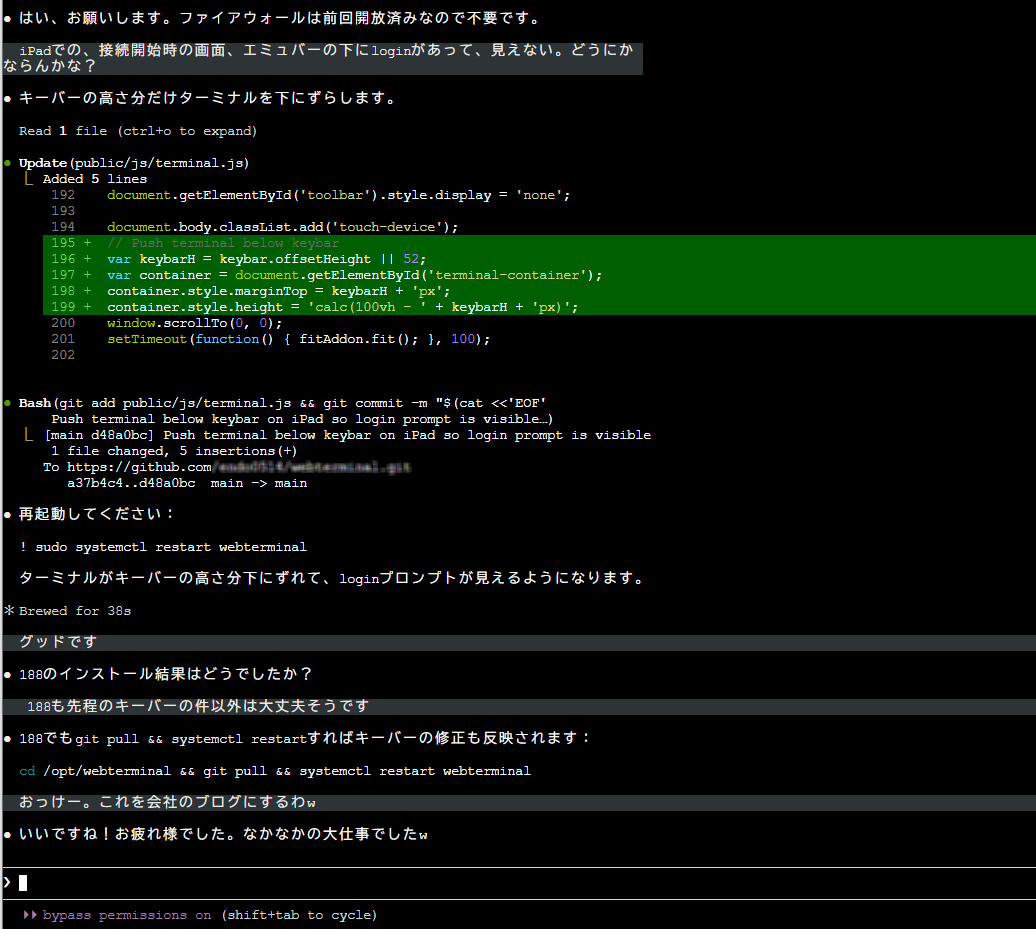Click the double-arrow bypass permissions icon
This screenshot has width=1036, height=929.
coord(29,915)
